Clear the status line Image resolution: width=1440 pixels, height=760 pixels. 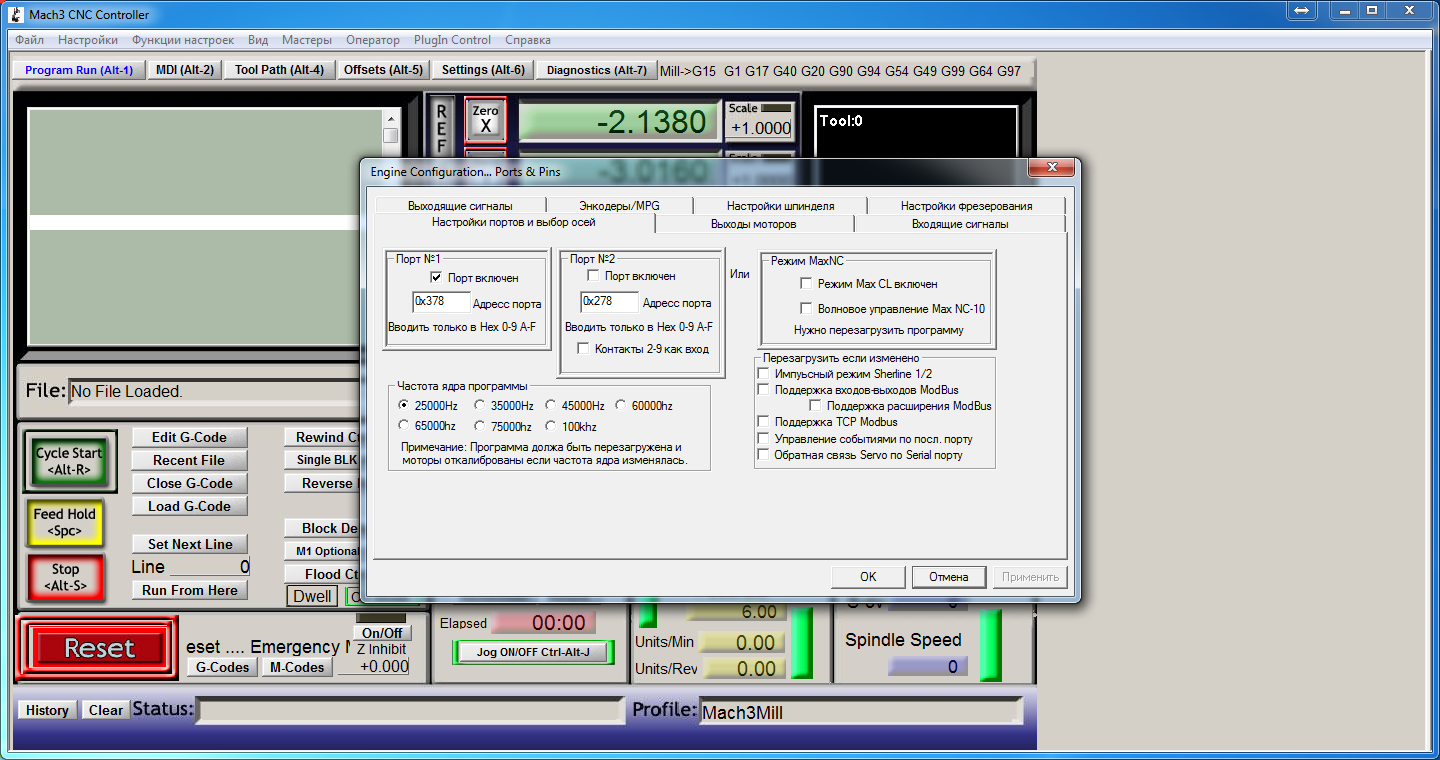tap(105, 710)
